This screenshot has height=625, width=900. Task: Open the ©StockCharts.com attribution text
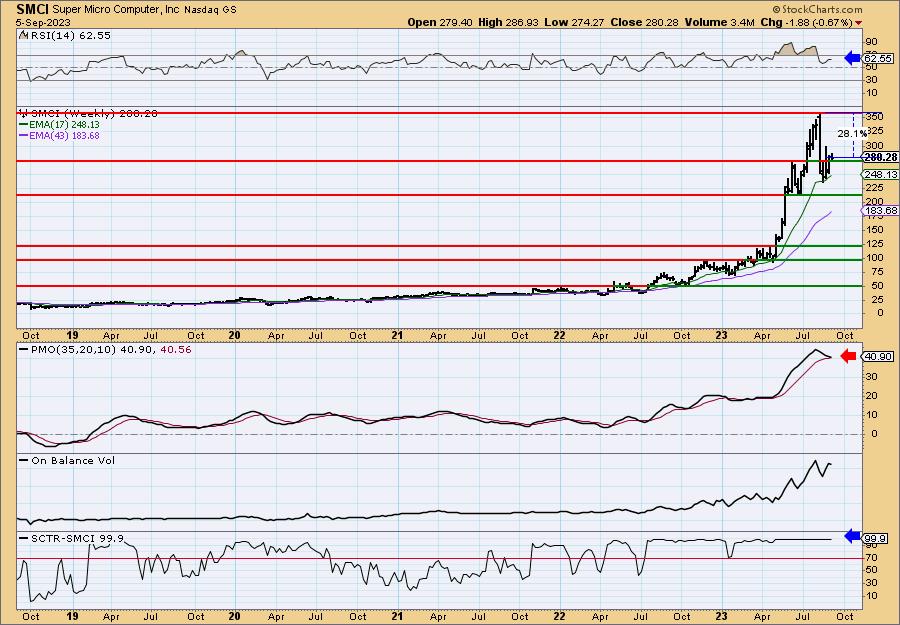click(x=817, y=9)
